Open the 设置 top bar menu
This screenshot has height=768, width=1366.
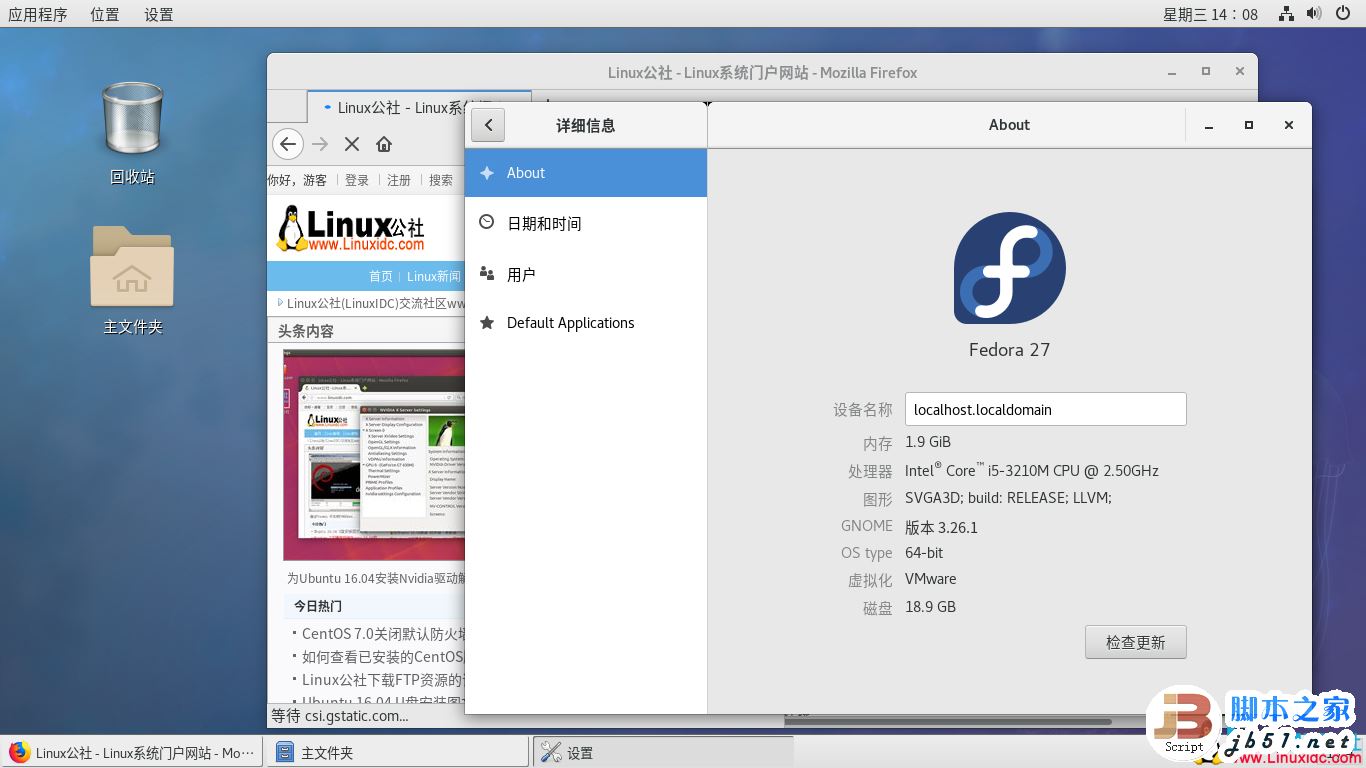click(x=158, y=14)
